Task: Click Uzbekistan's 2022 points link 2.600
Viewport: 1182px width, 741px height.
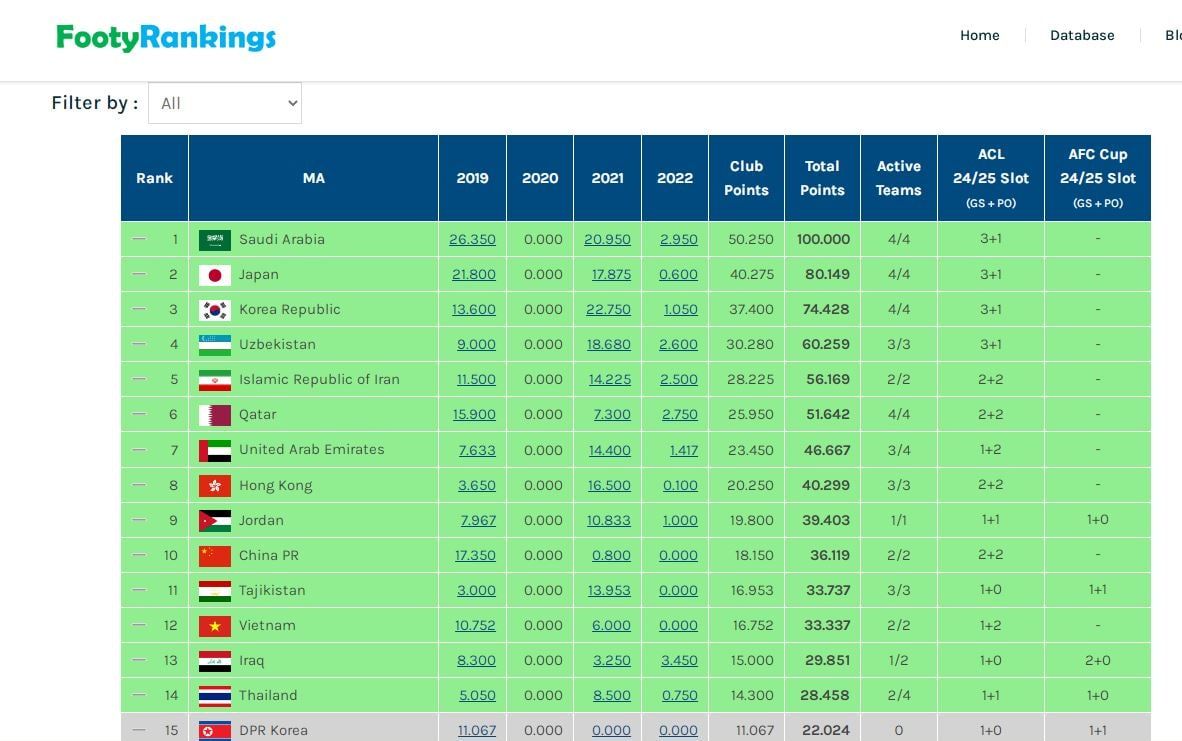Action: click(x=678, y=345)
